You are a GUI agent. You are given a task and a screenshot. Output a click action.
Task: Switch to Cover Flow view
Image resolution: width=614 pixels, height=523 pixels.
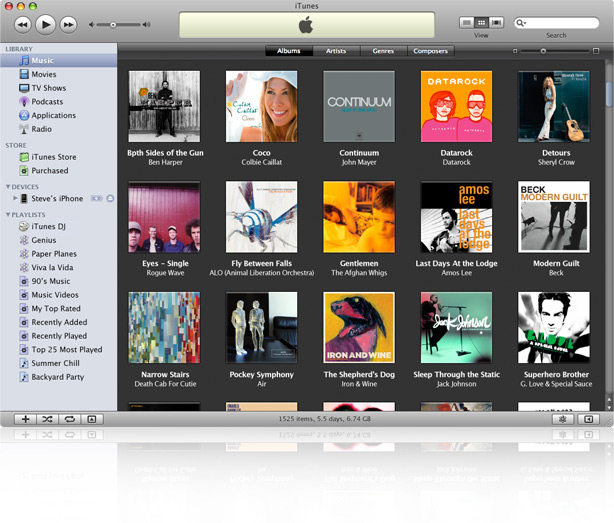pyautogui.click(x=496, y=23)
